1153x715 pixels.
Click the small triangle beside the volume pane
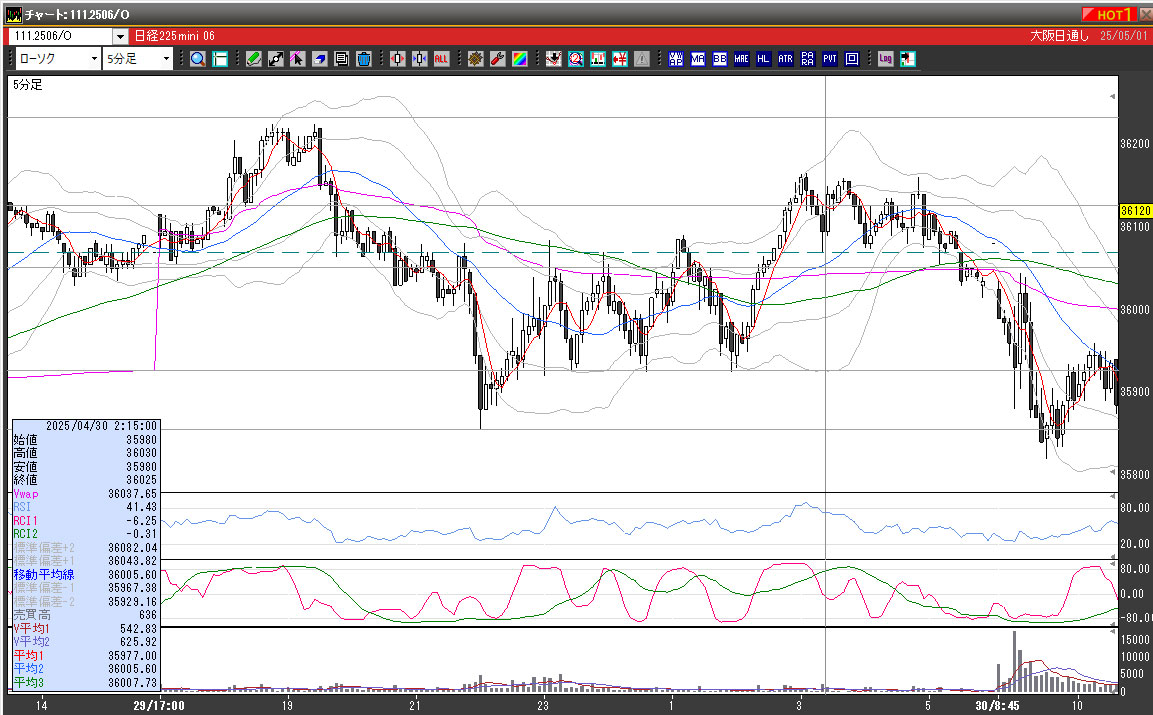(x=1112, y=632)
